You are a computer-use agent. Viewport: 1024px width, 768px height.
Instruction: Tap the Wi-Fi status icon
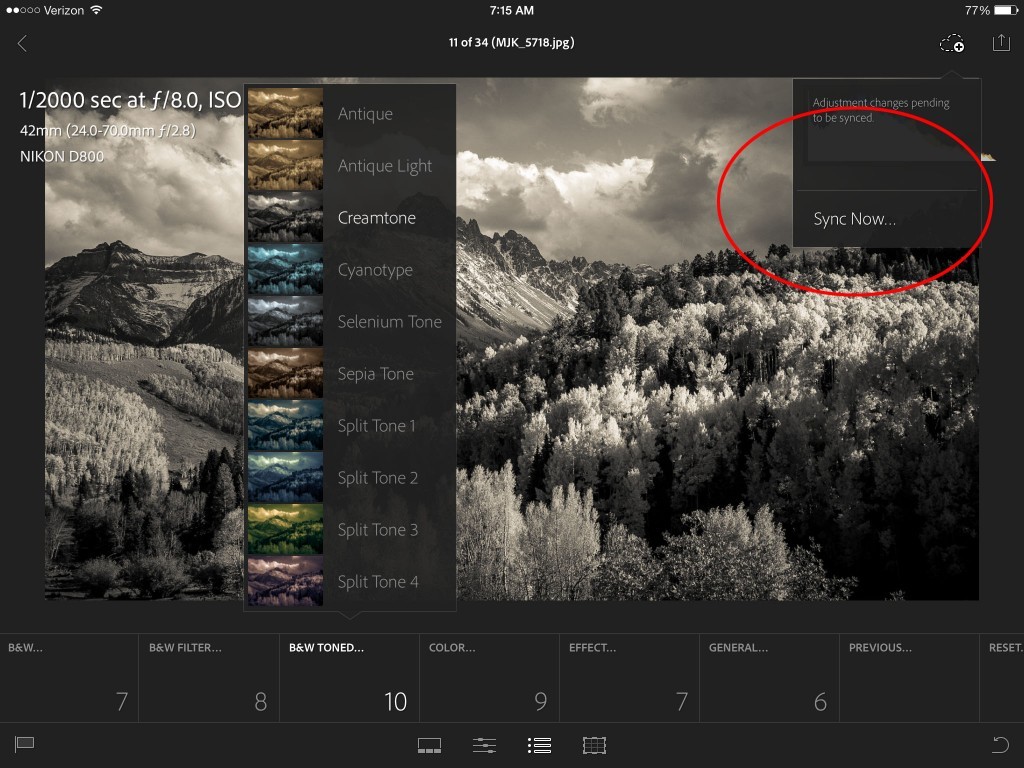point(97,10)
